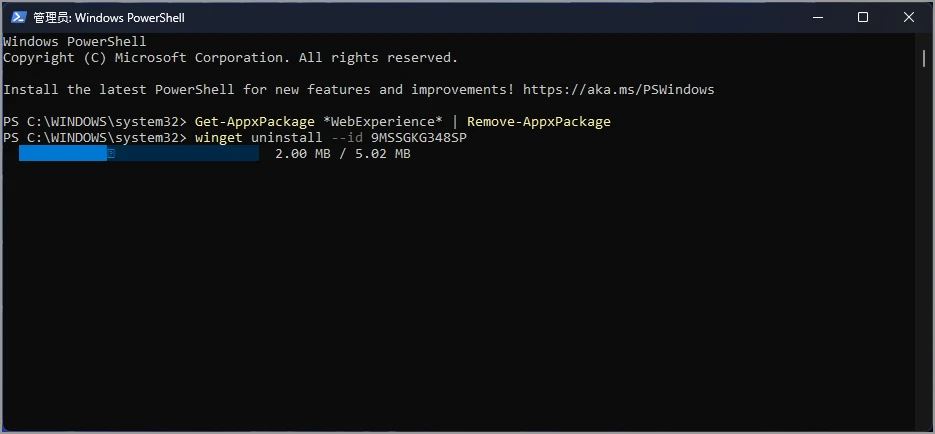Viewport: 935px width, 434px height.
Task: Click the Copyright Microsoft Corporation line
Action: coord(230,58)
